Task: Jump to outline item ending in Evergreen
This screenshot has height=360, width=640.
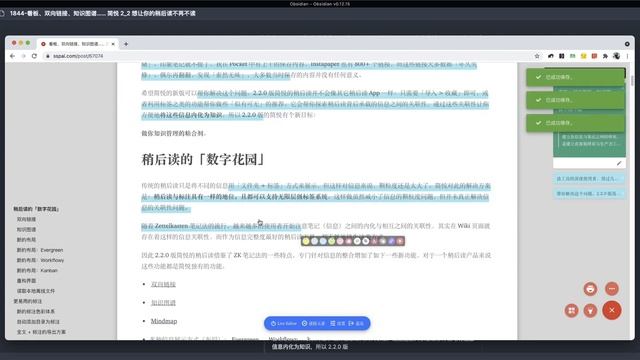Action: point(40,250)
